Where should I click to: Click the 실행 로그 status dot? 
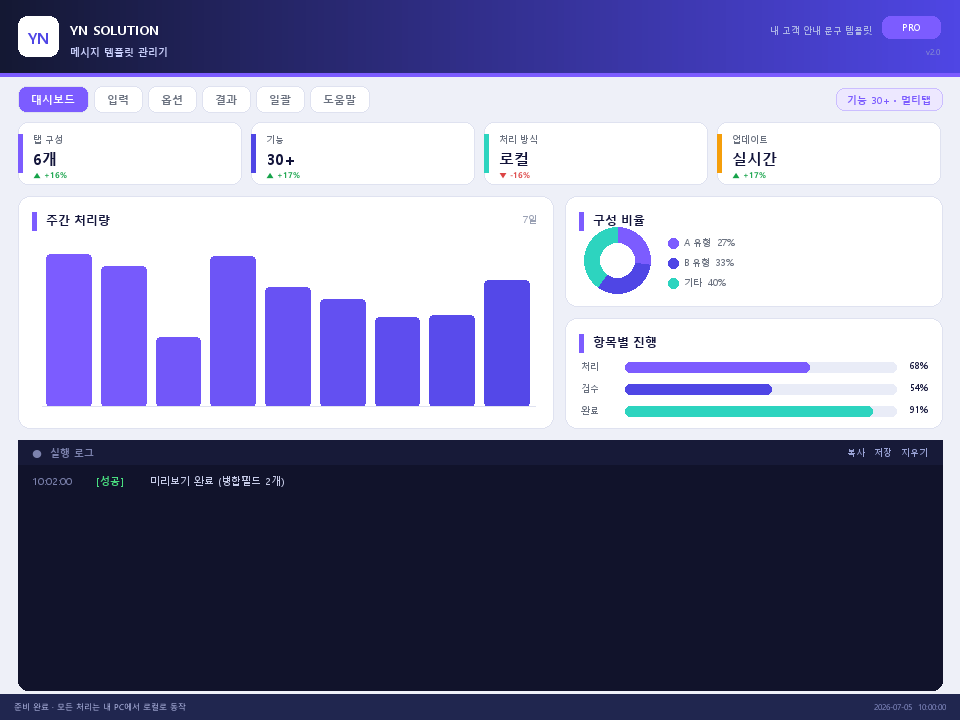pyautogui.click(x=37, y=454)
